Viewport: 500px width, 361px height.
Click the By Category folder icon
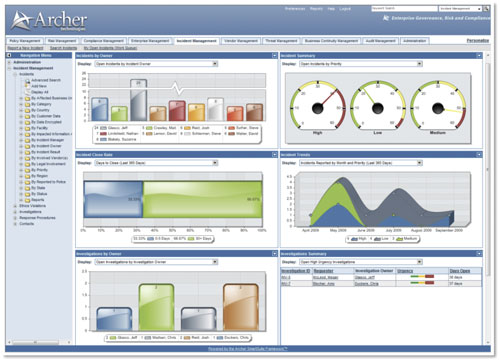(x=27, y=104)
